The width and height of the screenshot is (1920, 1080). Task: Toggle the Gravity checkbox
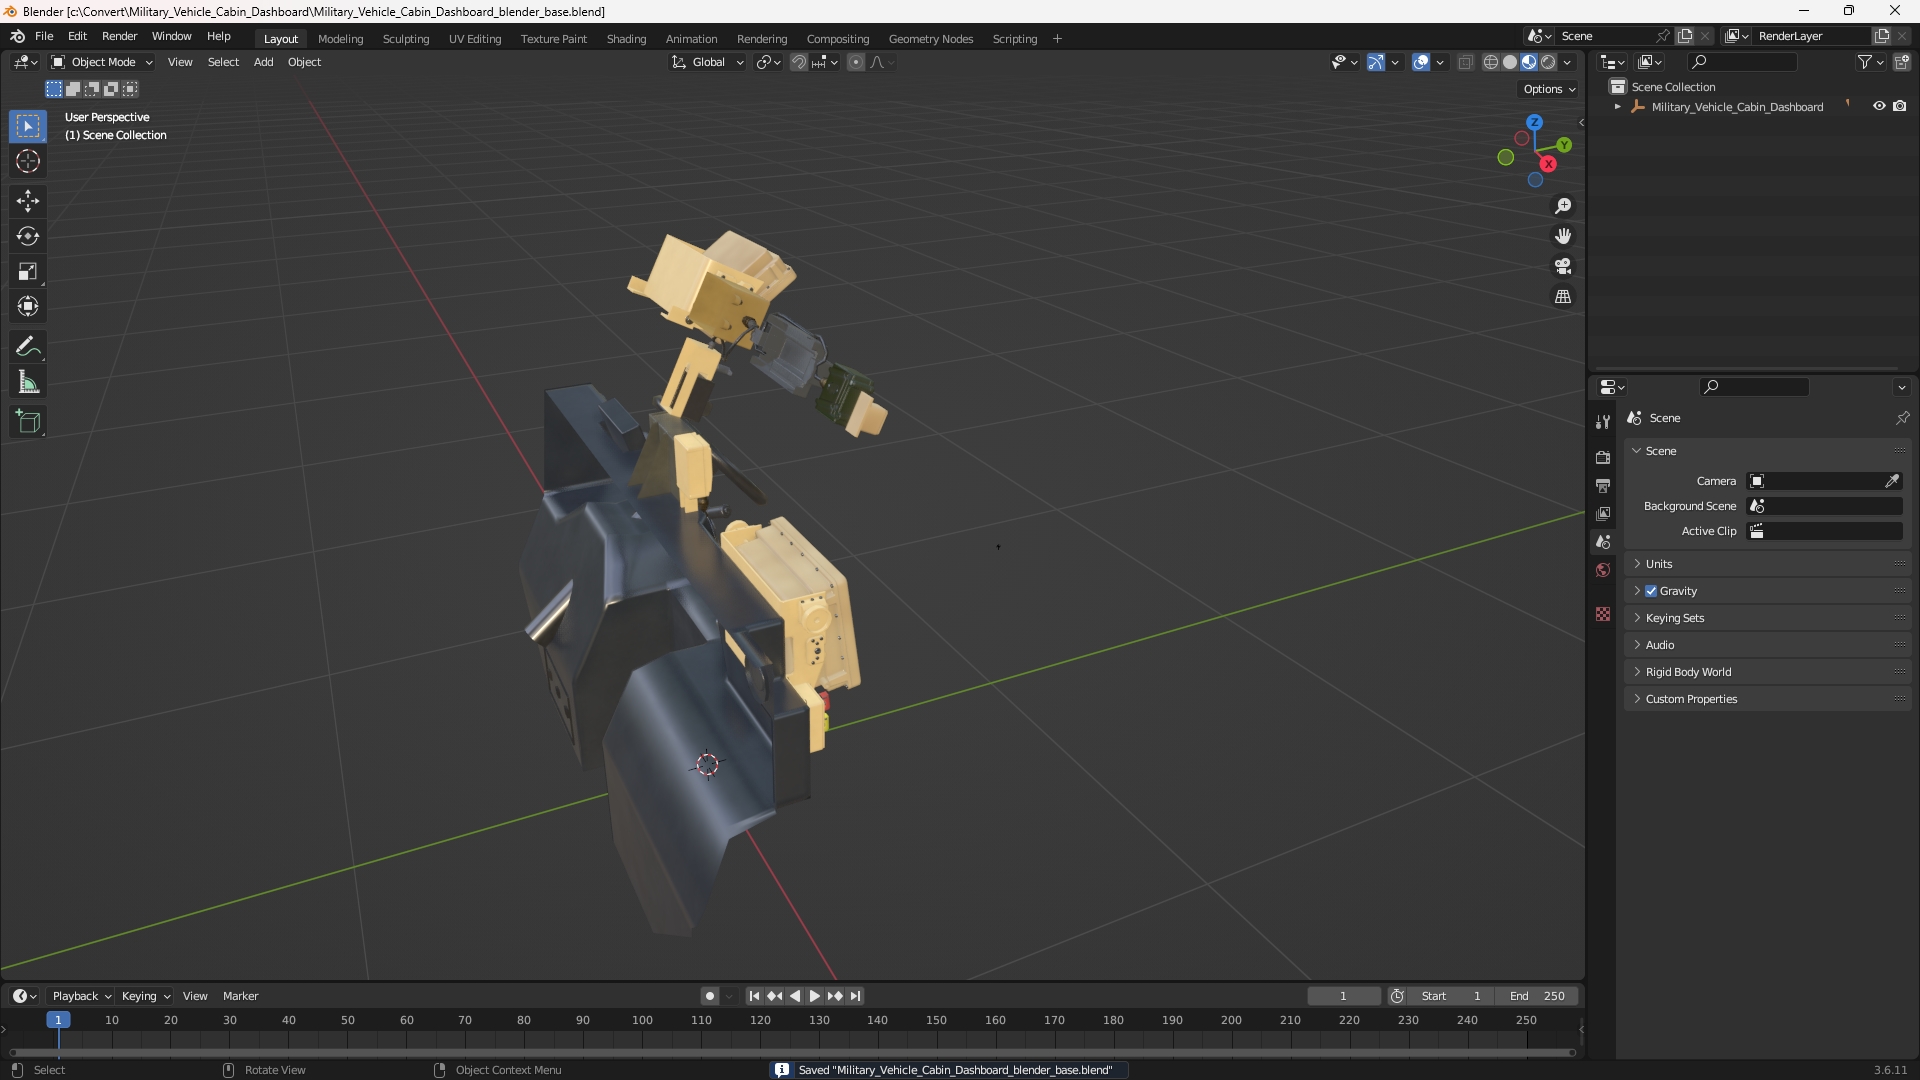1651,591
